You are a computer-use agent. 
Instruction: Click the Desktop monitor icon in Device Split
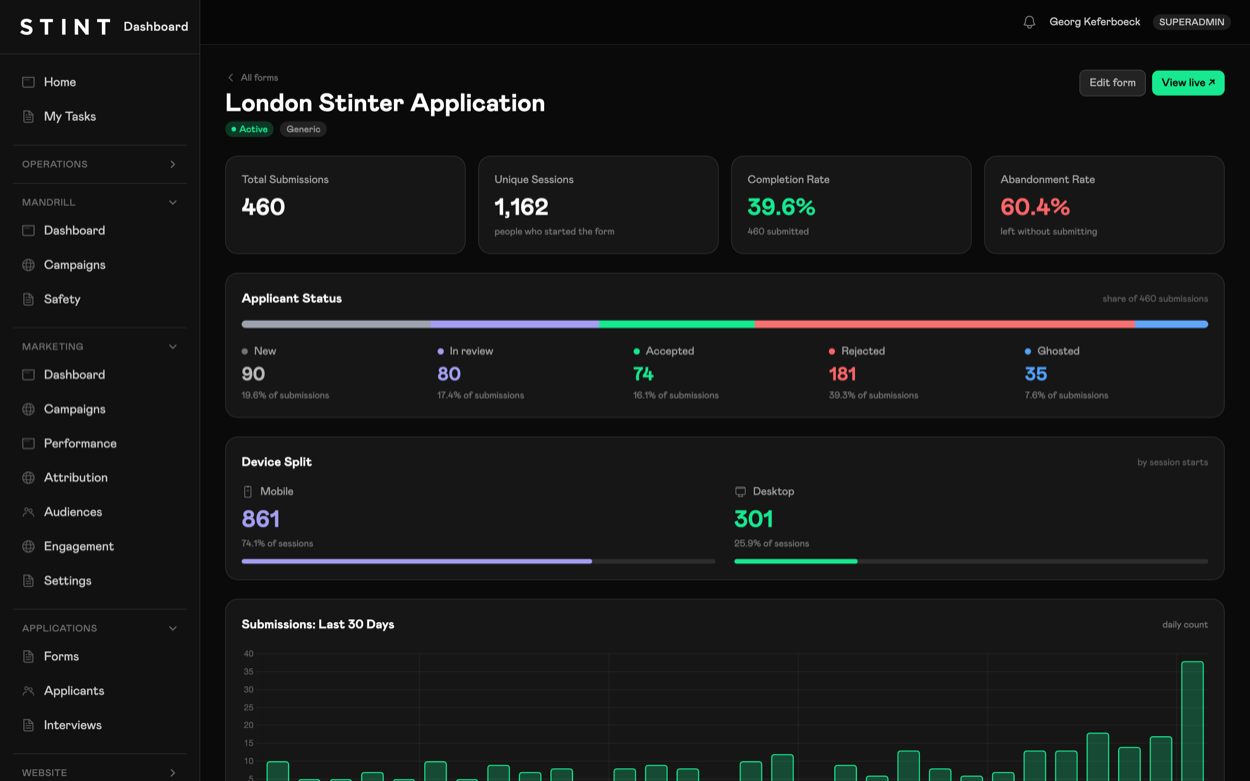(740, 492)
